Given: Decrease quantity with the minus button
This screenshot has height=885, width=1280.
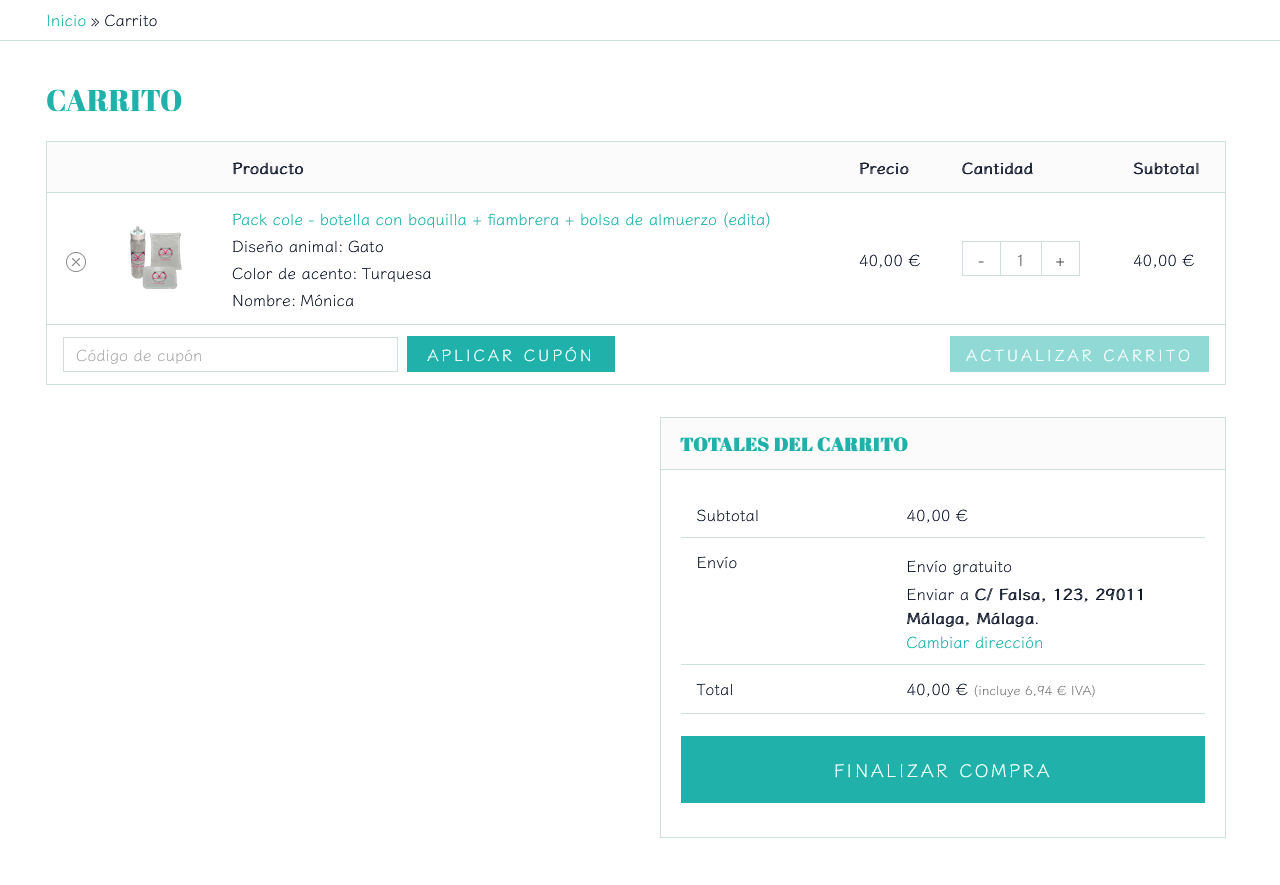Looking at the screenshot, I should [x=981, y=260].
